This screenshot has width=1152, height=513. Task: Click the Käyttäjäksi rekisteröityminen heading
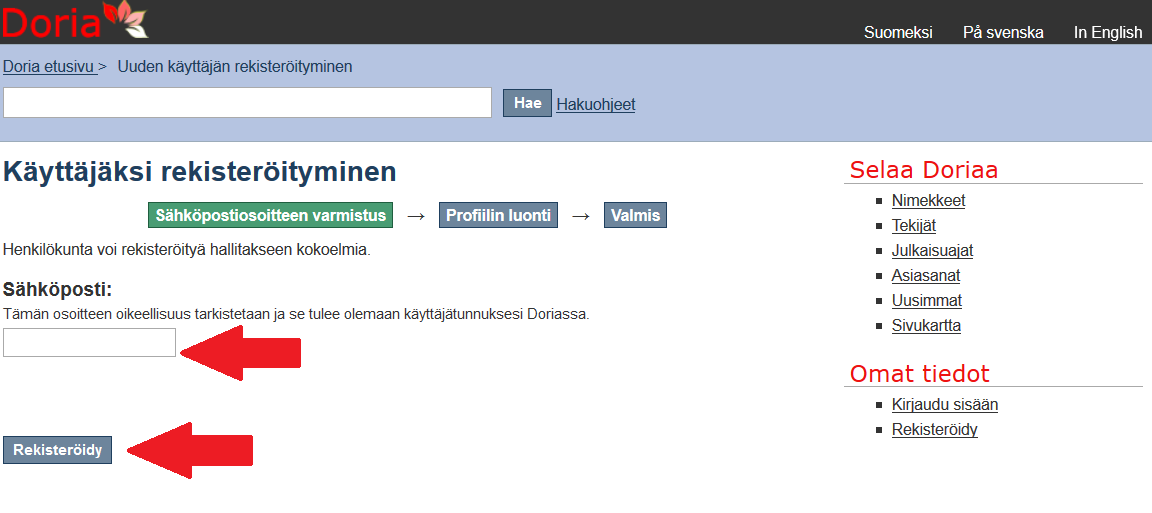click(200, 172)
